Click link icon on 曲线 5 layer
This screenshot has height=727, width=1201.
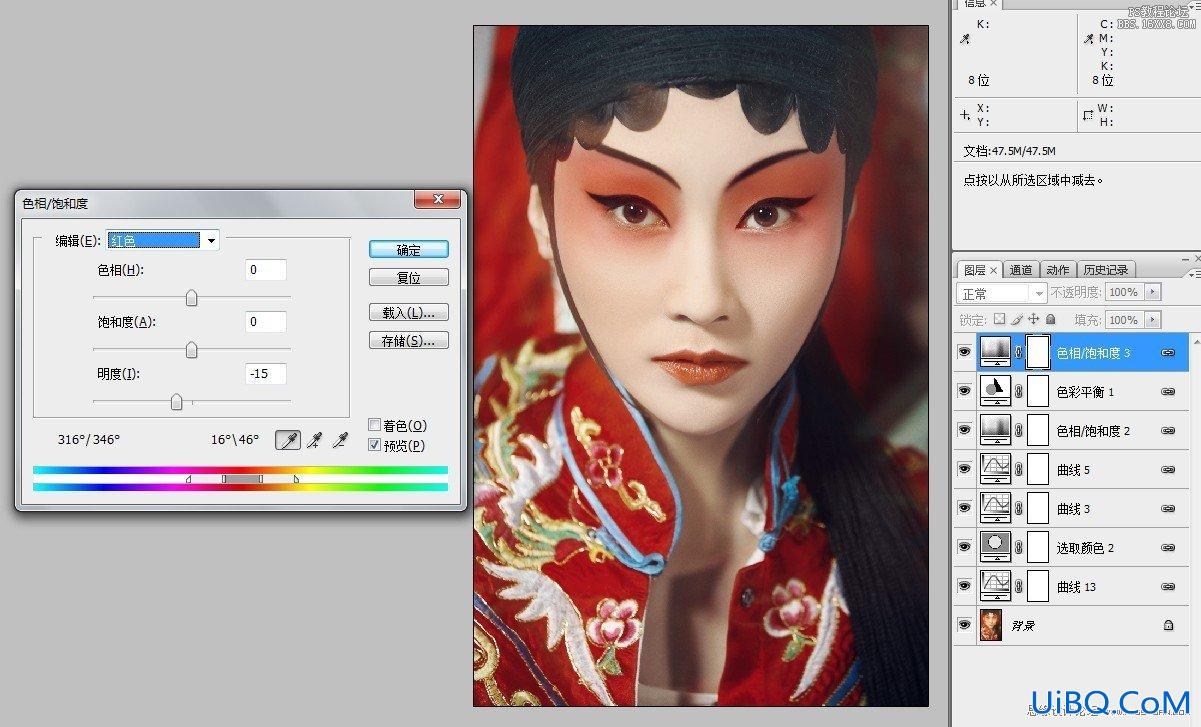(1167, 470)
